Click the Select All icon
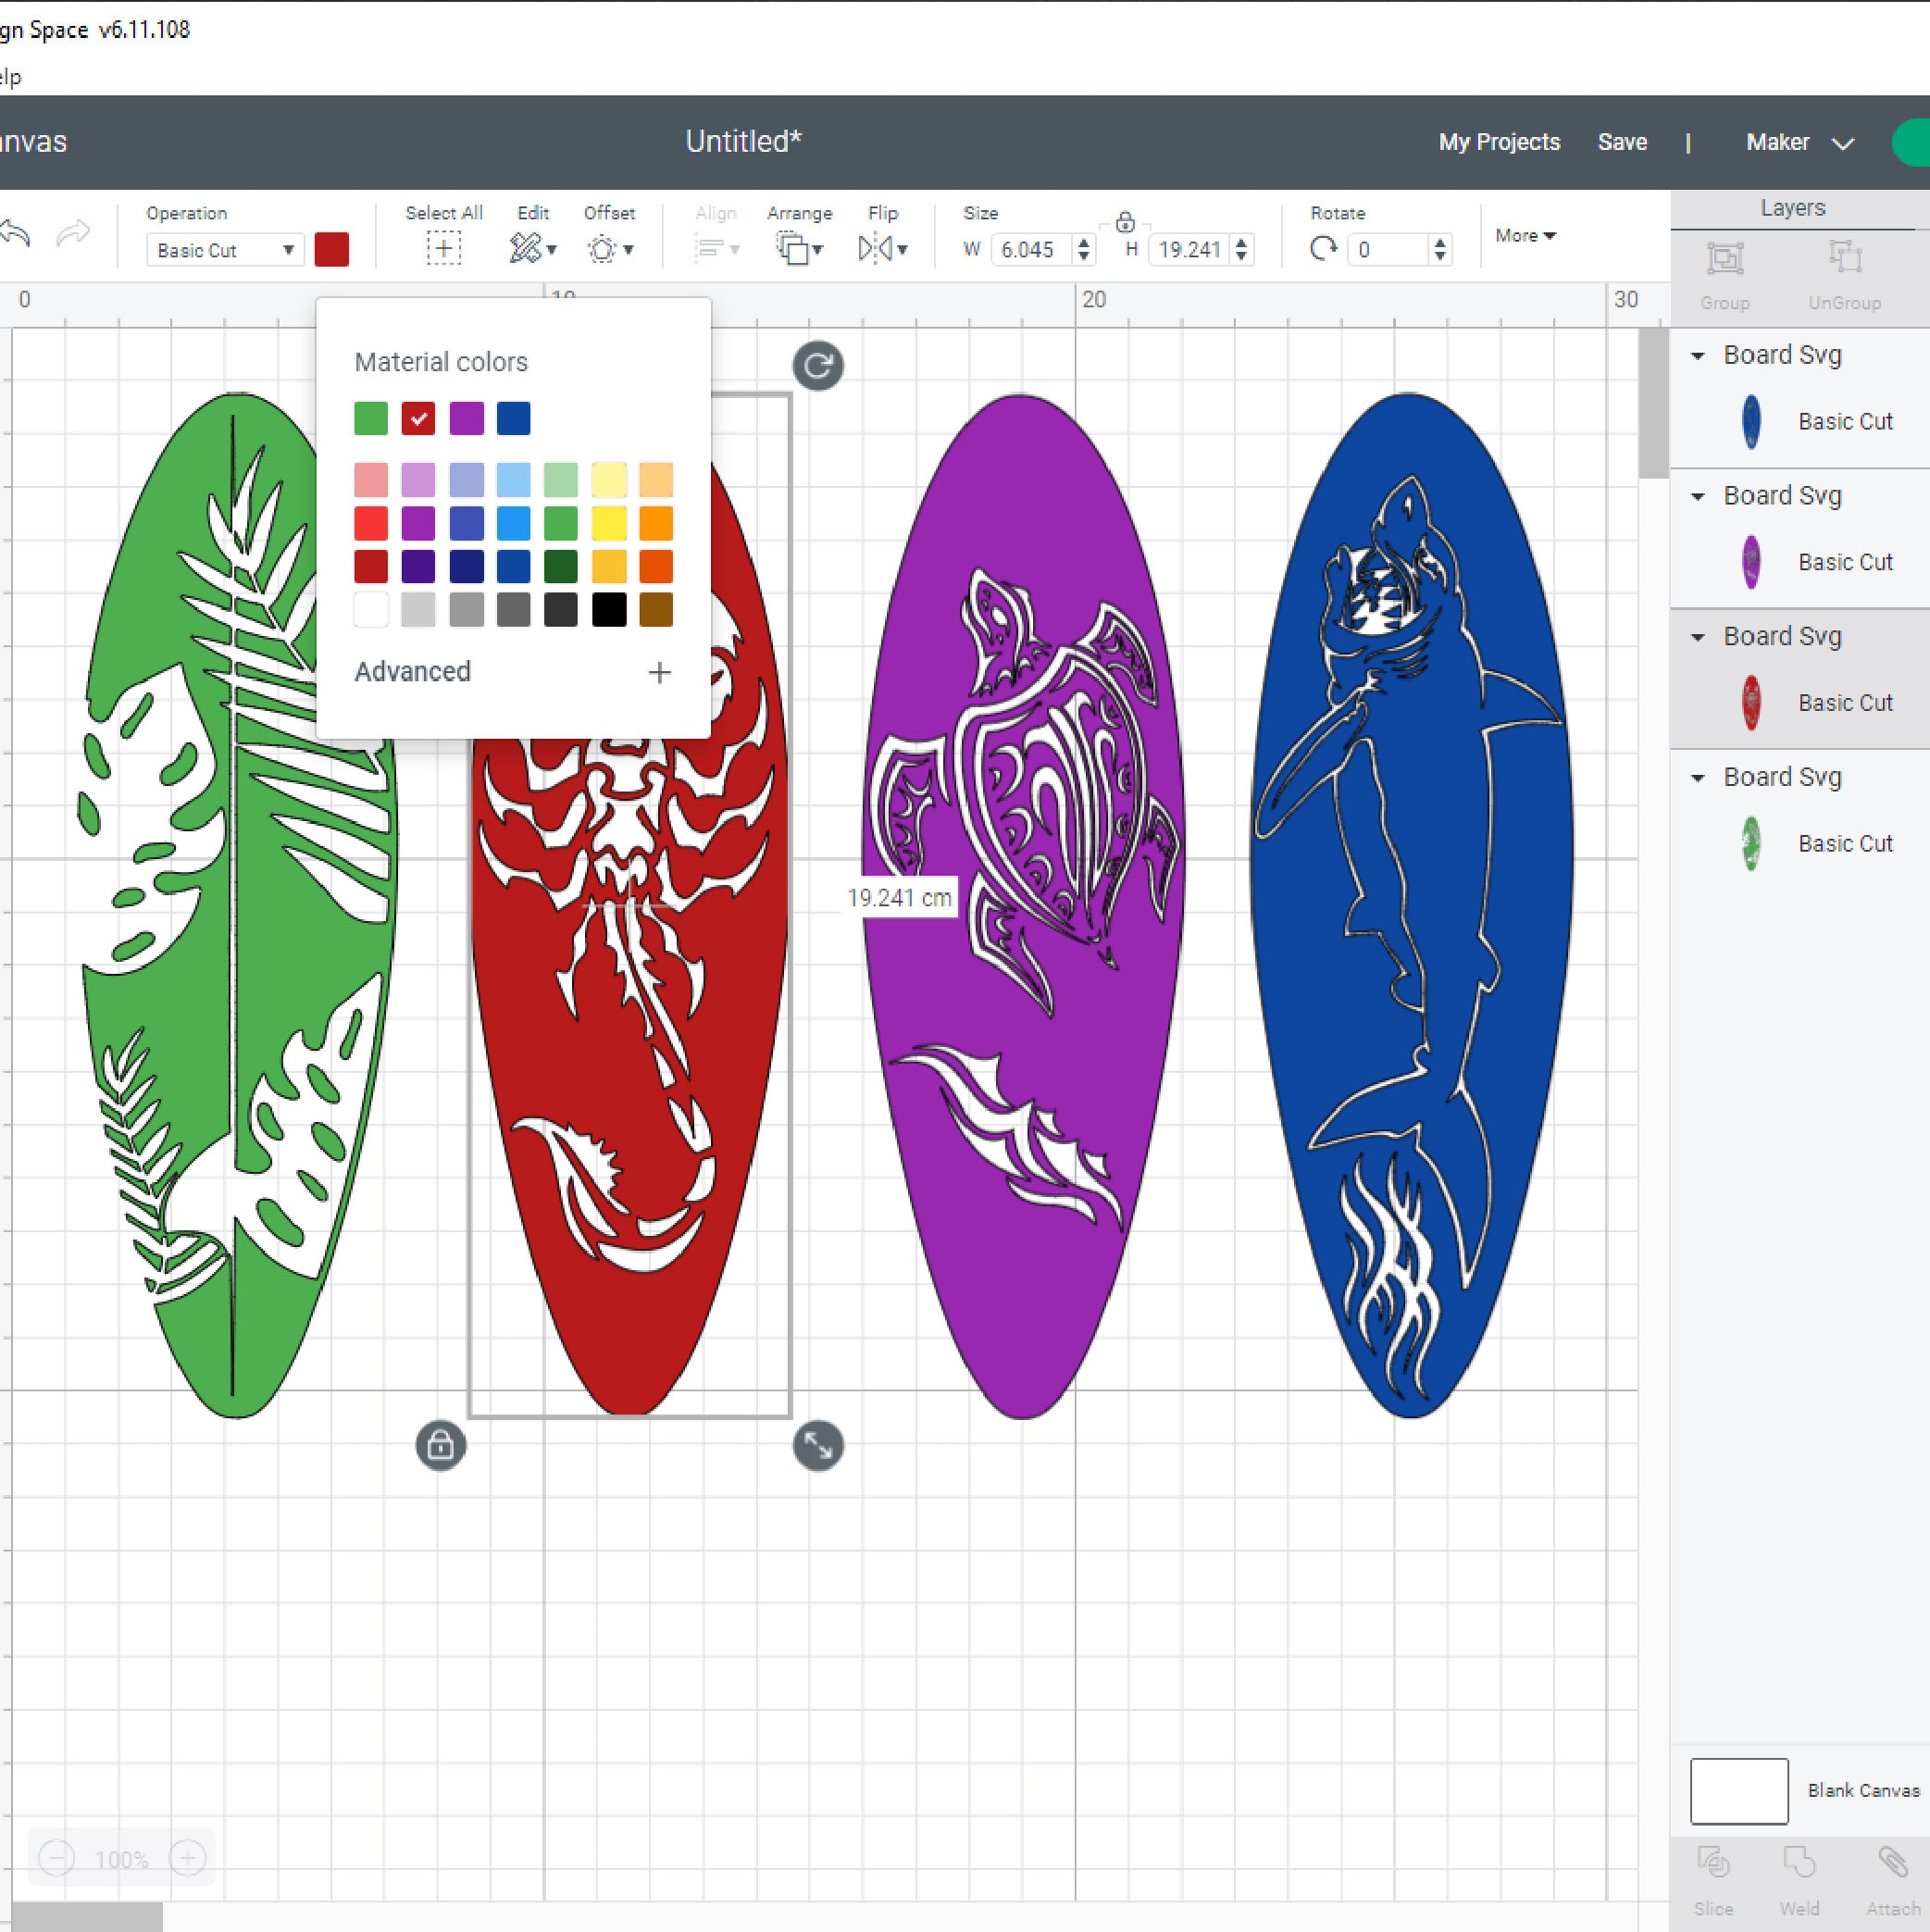Screen dimensions: 1930x1932 (443, 248)
